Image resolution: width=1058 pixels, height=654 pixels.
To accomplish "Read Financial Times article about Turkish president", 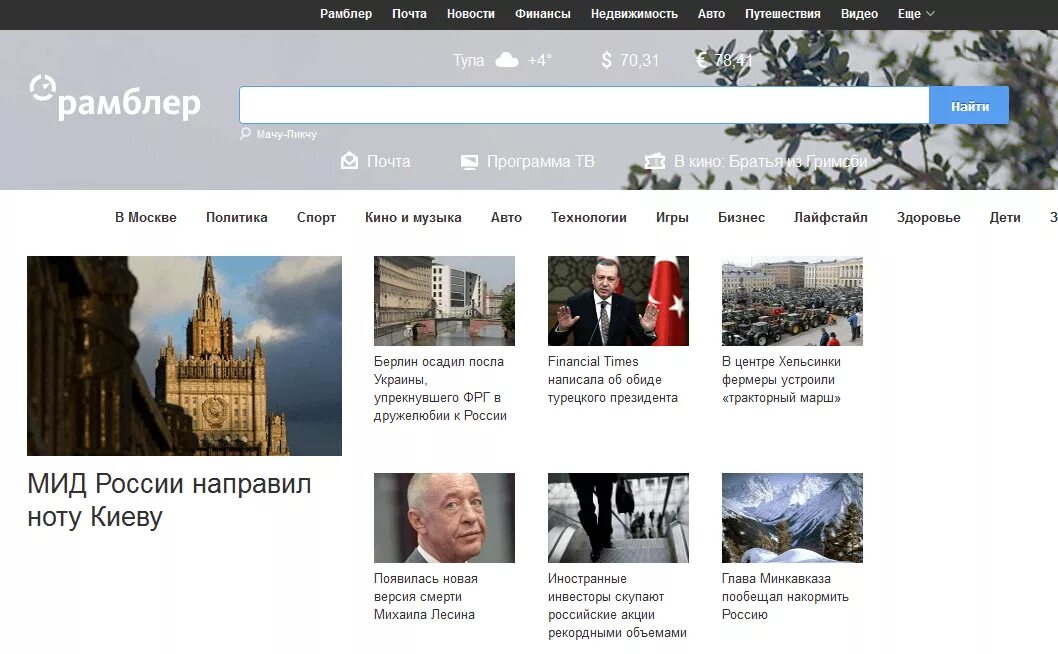I will (613, 379).
